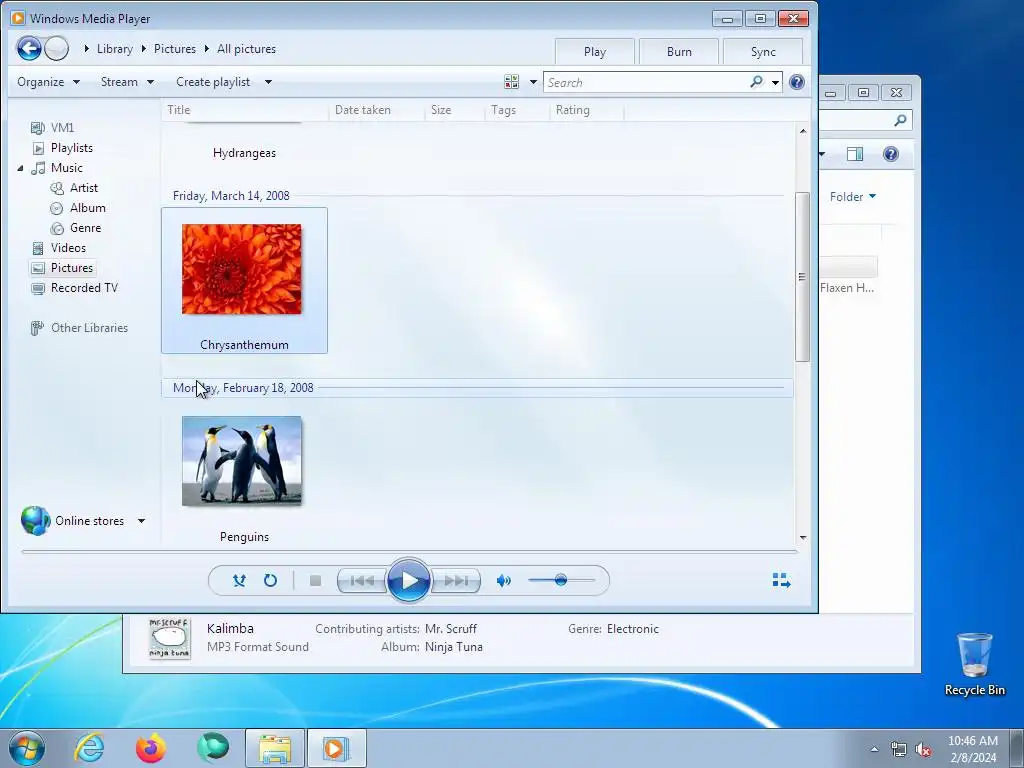Switch to the Sync tab
This screenshot has width=1024, height=768.
(763, 52)
